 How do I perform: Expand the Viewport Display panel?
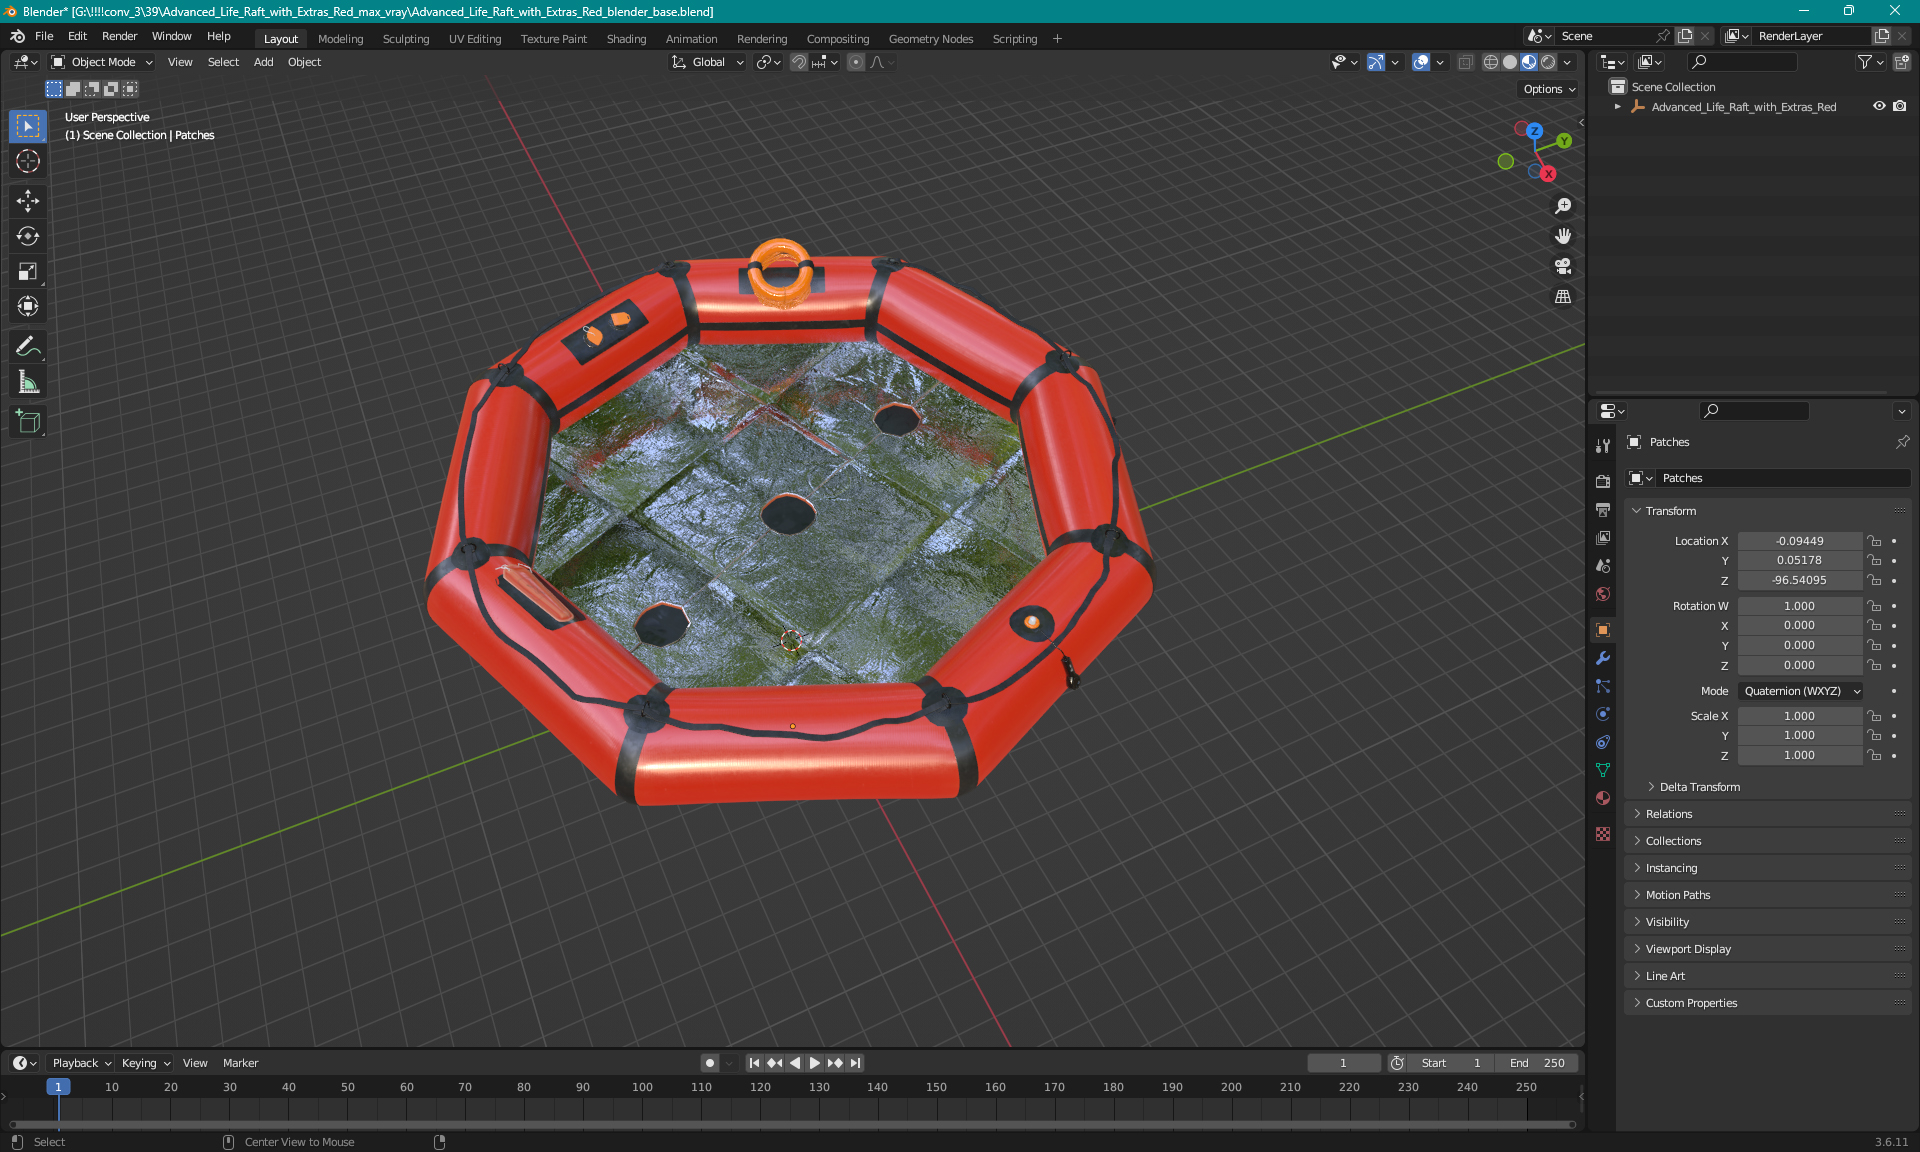[x=1688, y=949]
